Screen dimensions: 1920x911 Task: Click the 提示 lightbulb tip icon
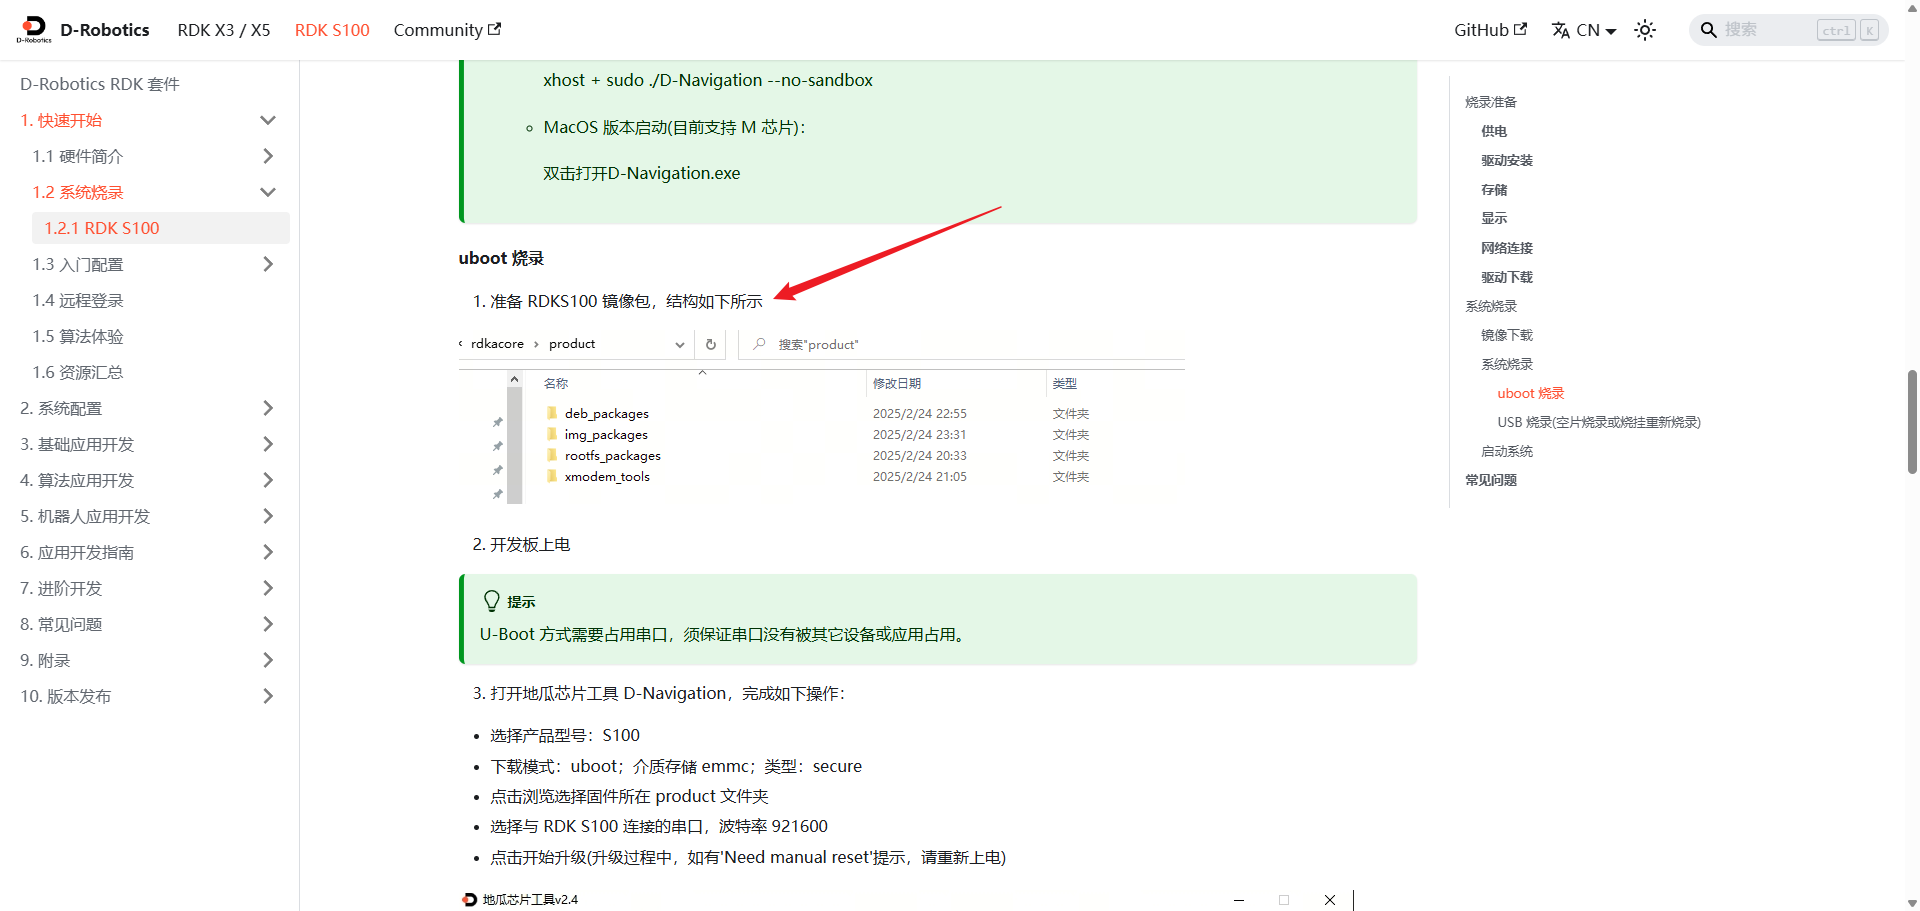tap(491, 601)
